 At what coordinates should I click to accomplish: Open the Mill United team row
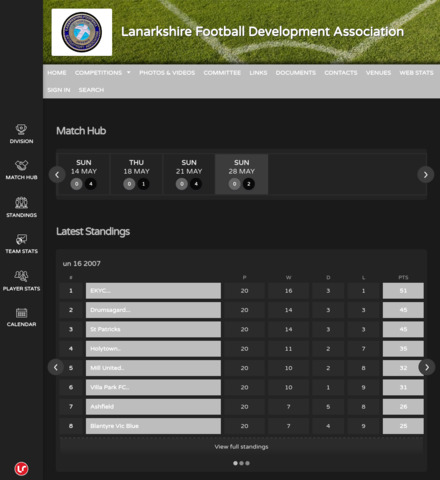point(153,368)
